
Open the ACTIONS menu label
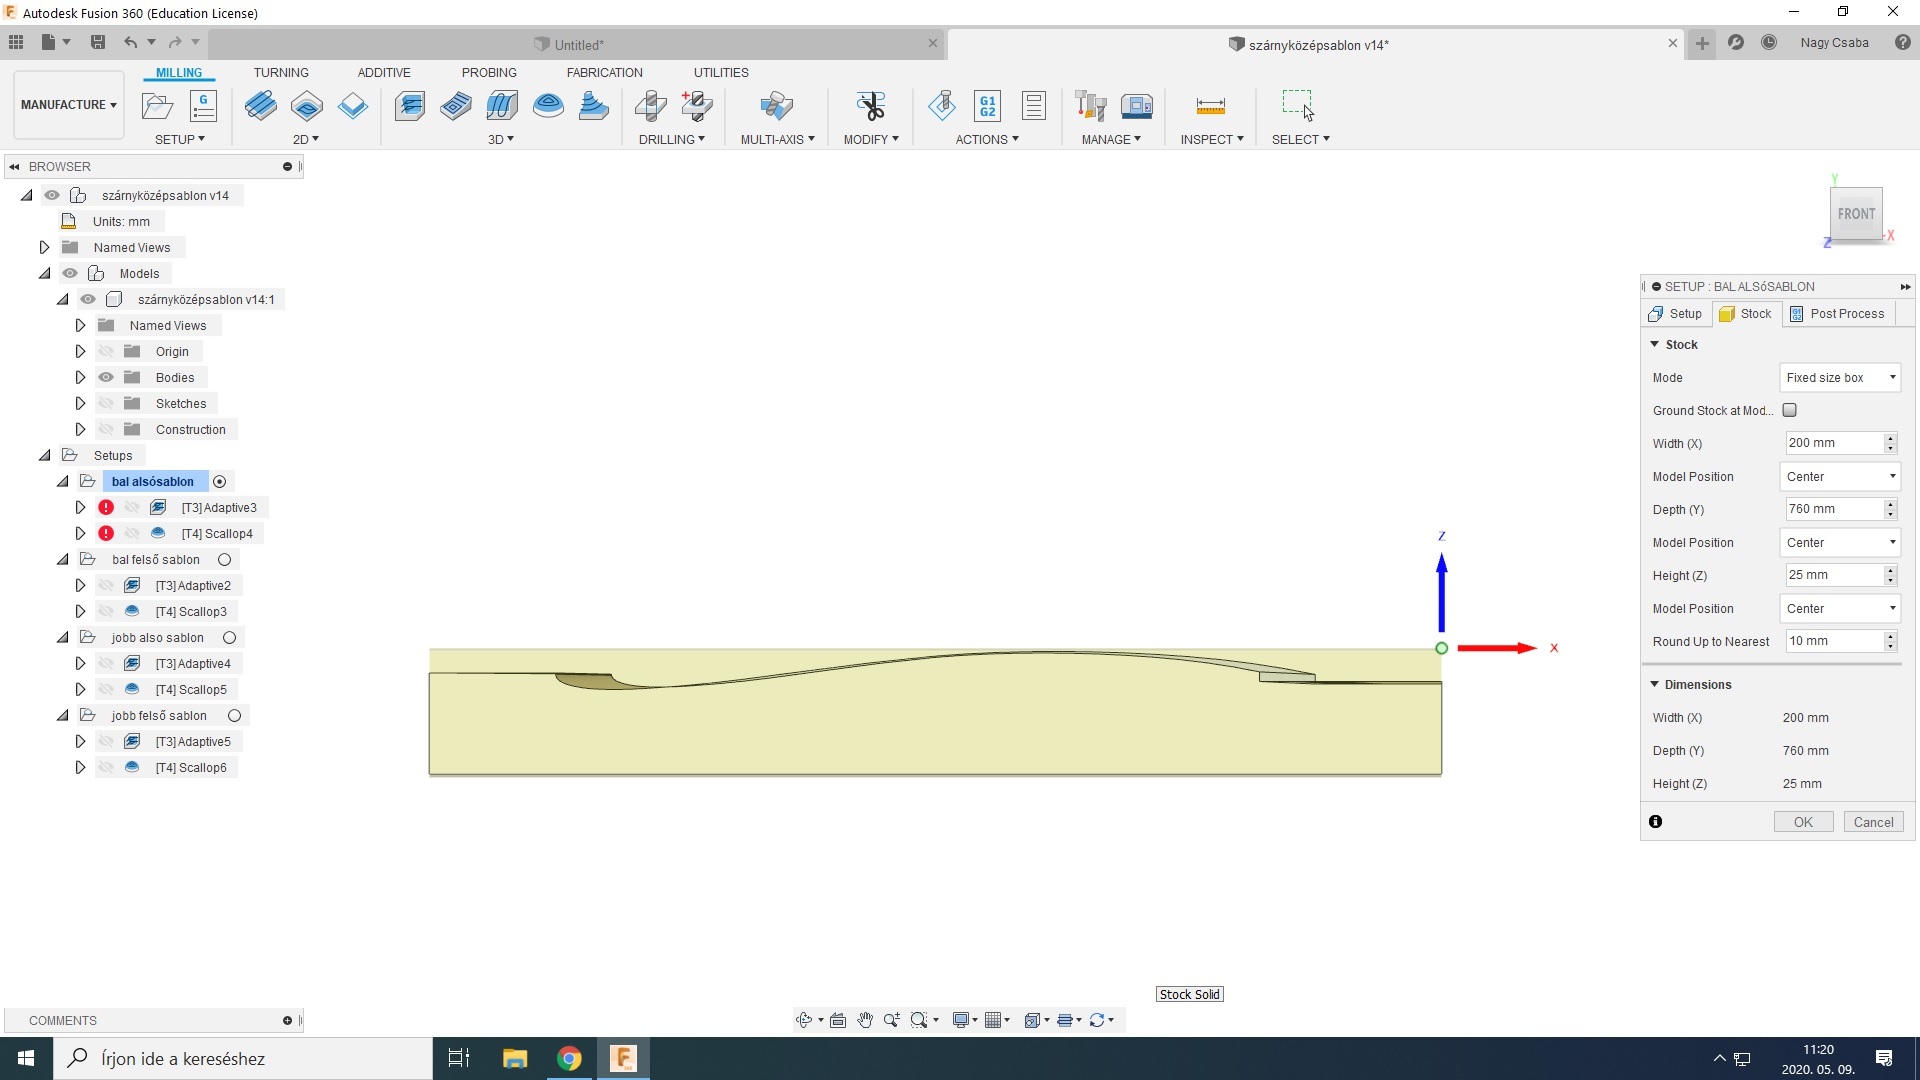(987, 139)
